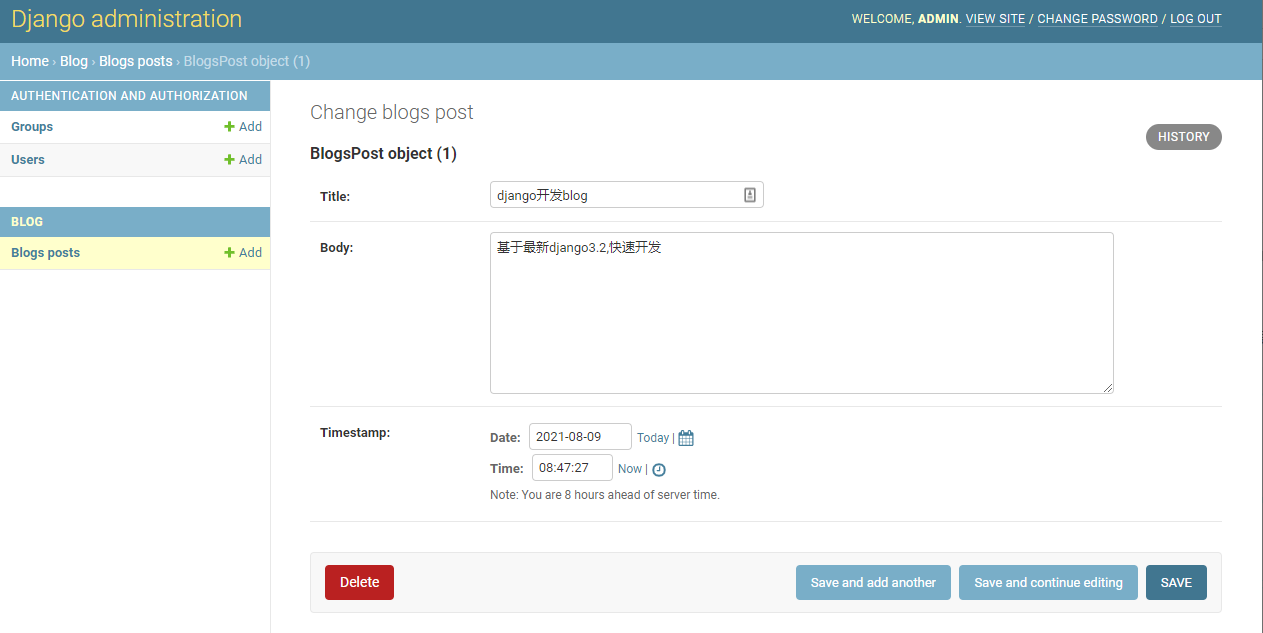Click the Body field label
The height and width of the screenshot is (633, 1263).
tap(337, 248)
